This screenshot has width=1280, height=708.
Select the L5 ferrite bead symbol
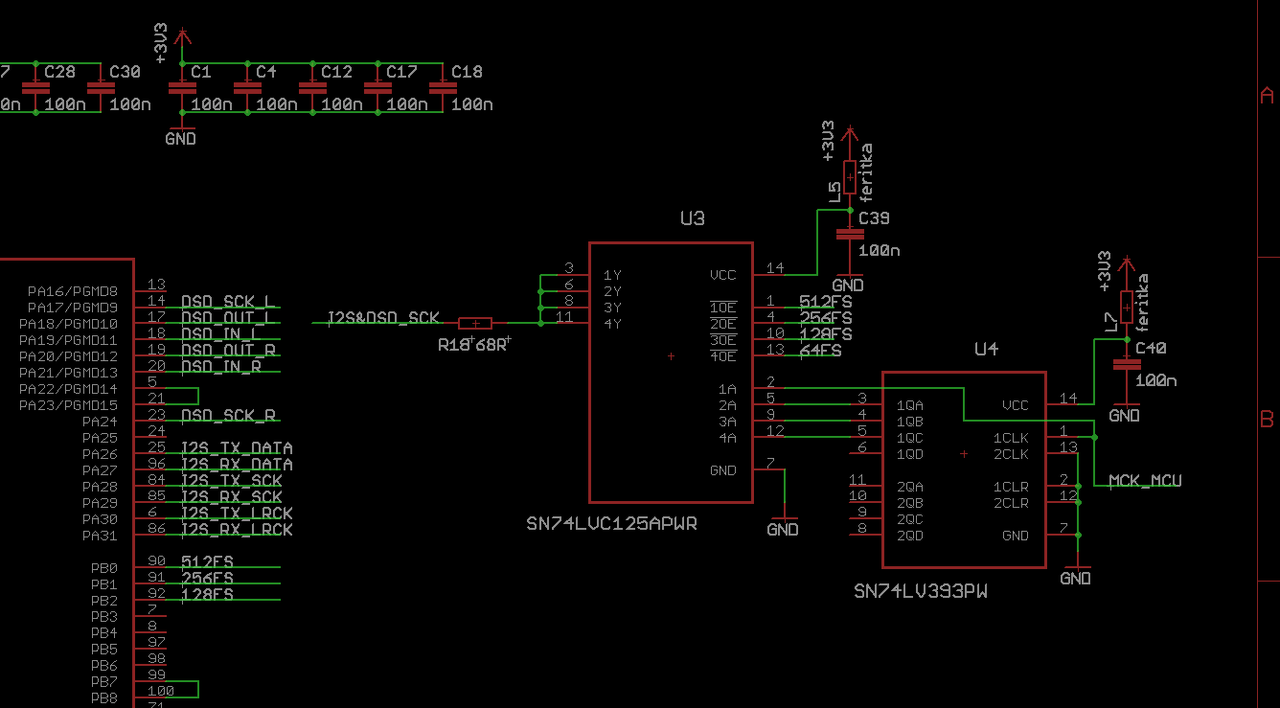[x=849, y=178]
